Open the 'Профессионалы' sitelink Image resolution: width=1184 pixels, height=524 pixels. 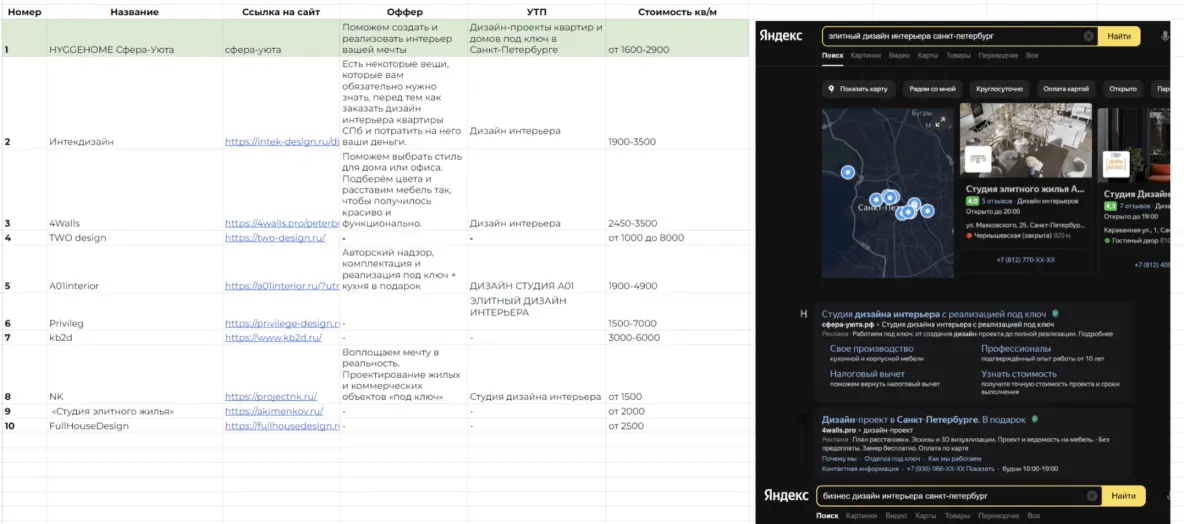[1016, 349]
